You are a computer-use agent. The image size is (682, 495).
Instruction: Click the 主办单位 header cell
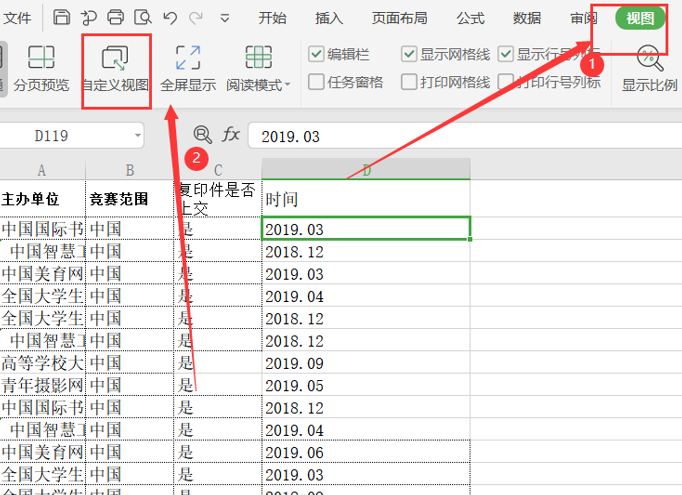click(x=42, y=198)
